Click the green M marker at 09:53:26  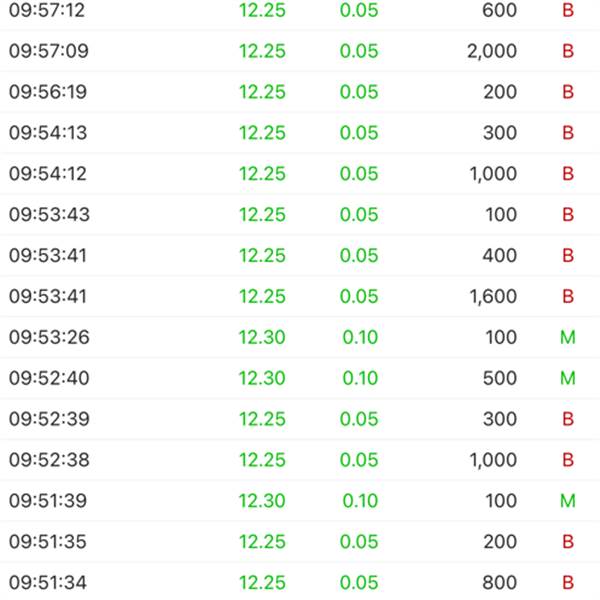(x=568, y=338)
